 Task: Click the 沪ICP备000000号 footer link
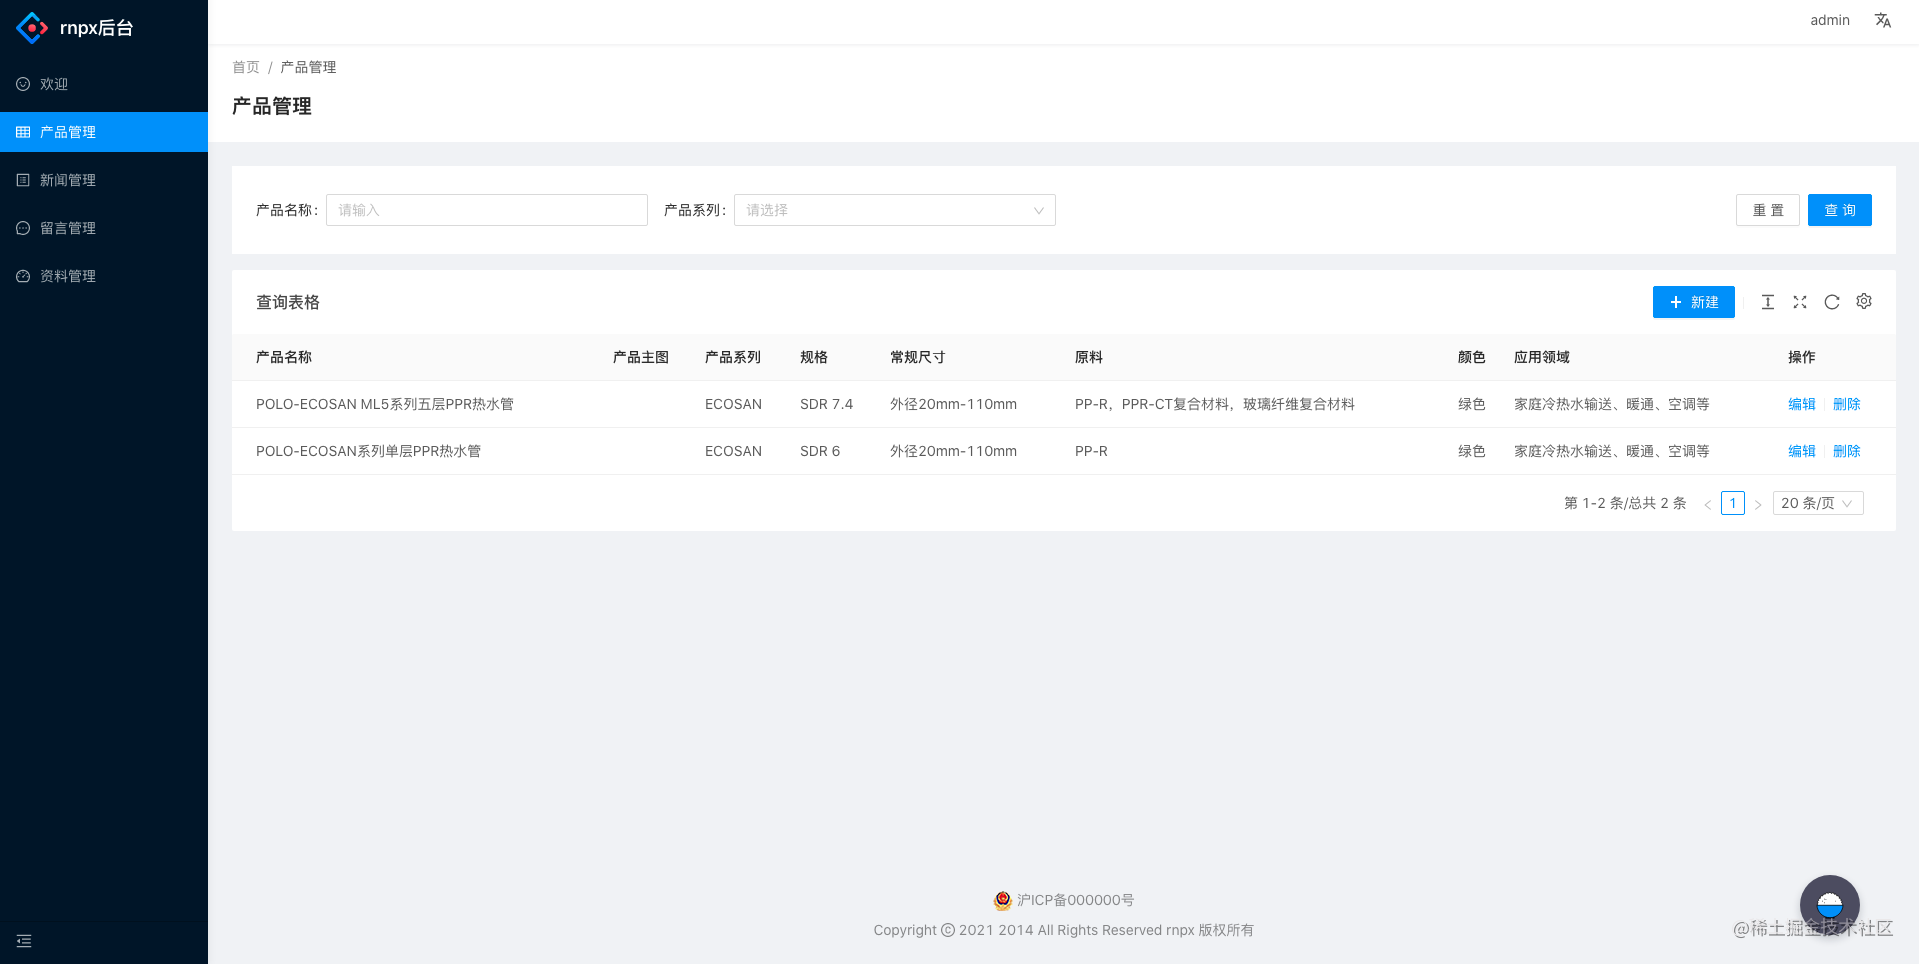[1075, 900]
